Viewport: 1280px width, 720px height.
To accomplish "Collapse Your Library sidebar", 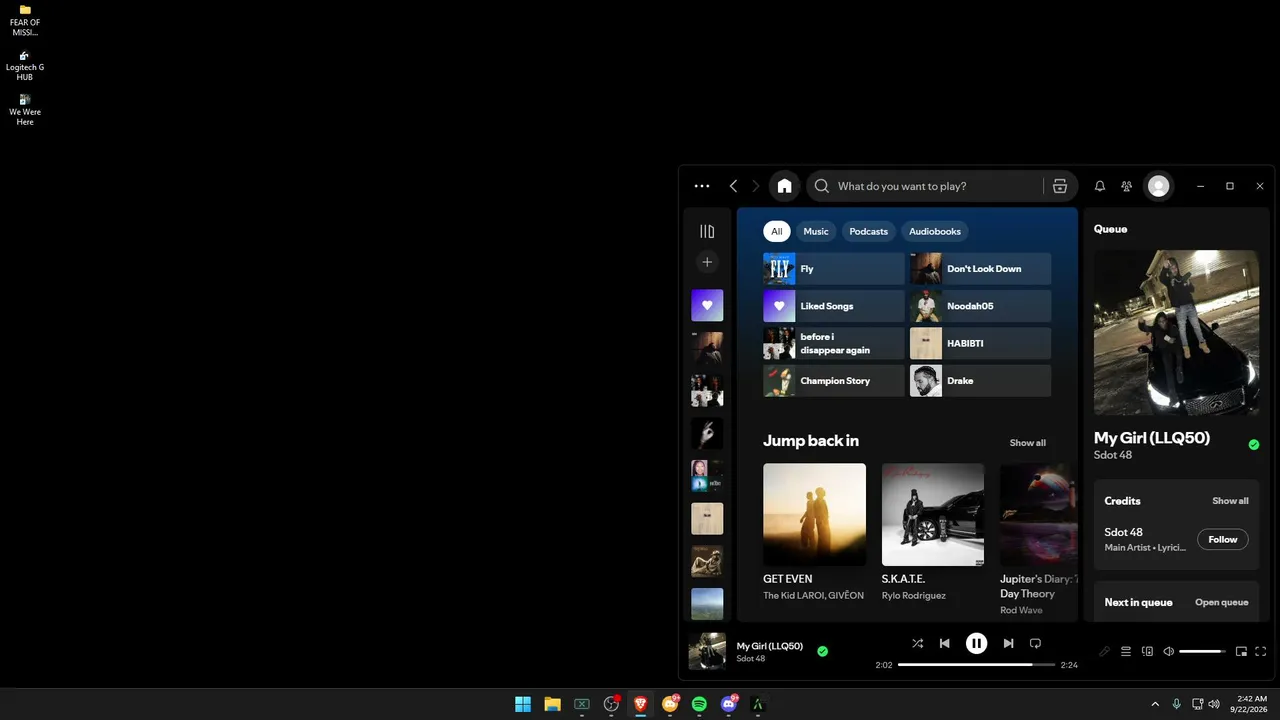I will click(707, 231).
